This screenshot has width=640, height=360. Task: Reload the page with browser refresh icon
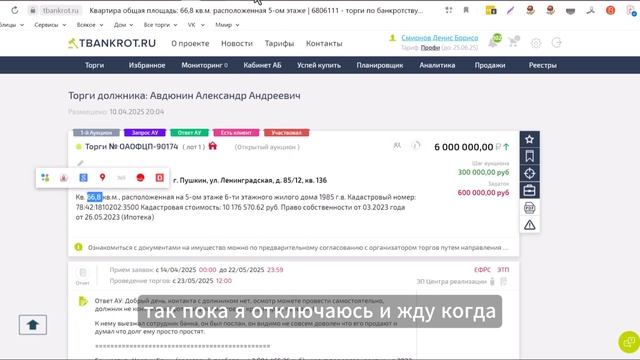pyautogui.click(x=15, y=11)
